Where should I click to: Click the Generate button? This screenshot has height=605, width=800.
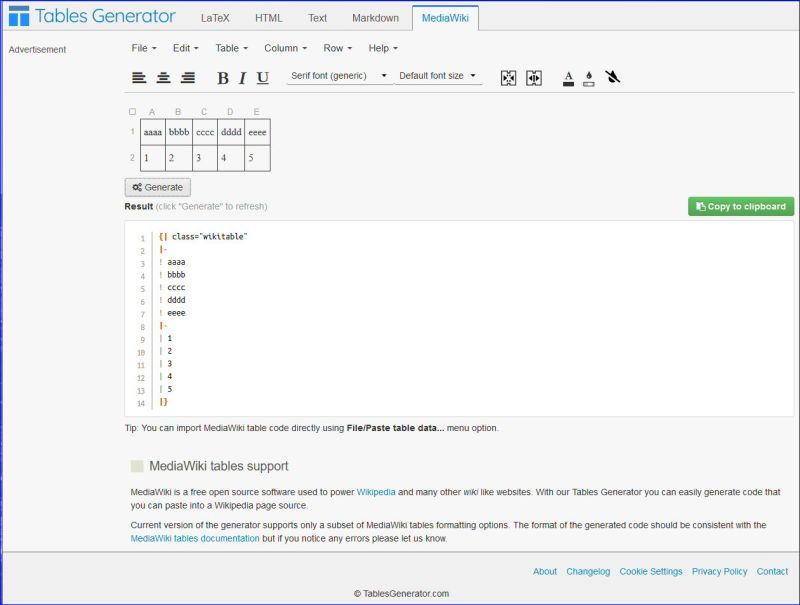pyautogui.click(x=158, y=187)
